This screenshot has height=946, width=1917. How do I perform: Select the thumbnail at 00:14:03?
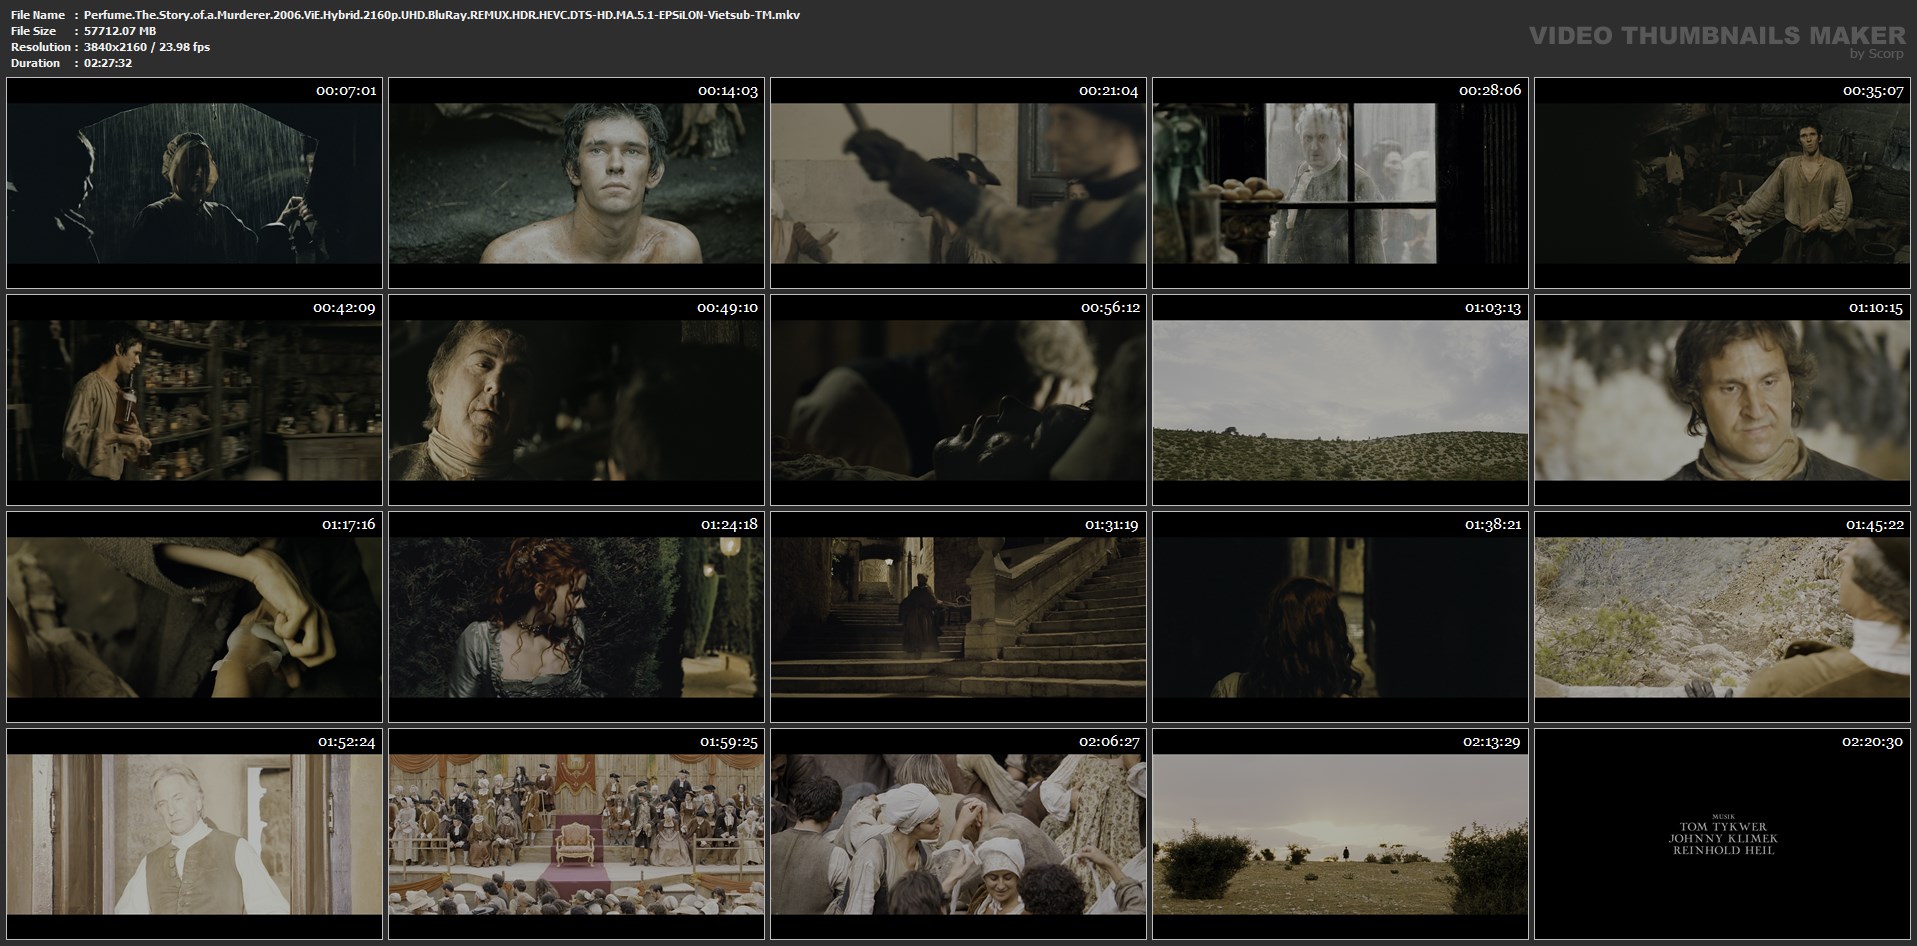point(576,184)
